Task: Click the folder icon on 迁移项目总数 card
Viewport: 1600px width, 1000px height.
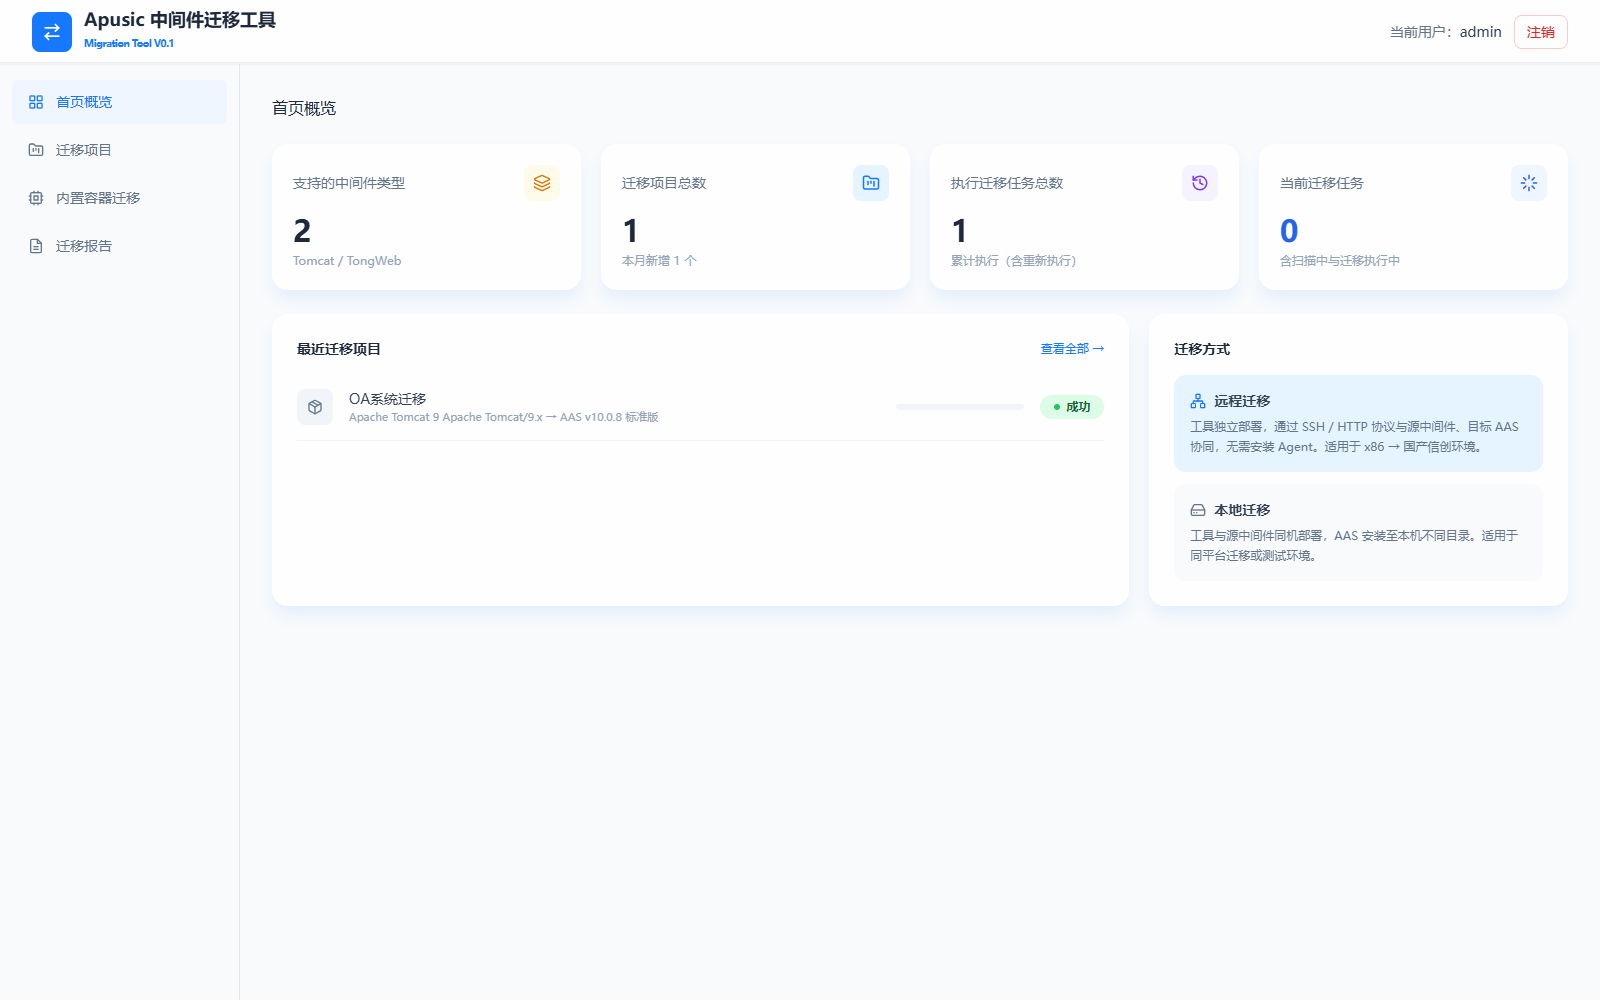Action: click(871, 183)
